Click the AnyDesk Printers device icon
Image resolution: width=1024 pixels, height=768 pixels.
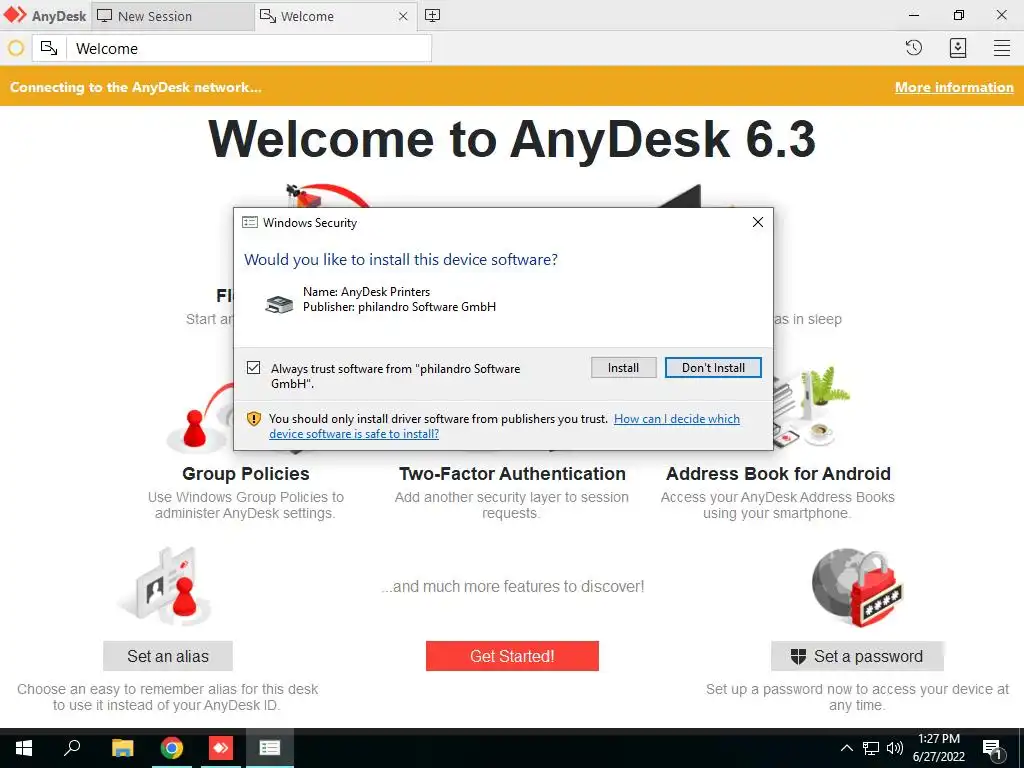click(x=279, y=304)
